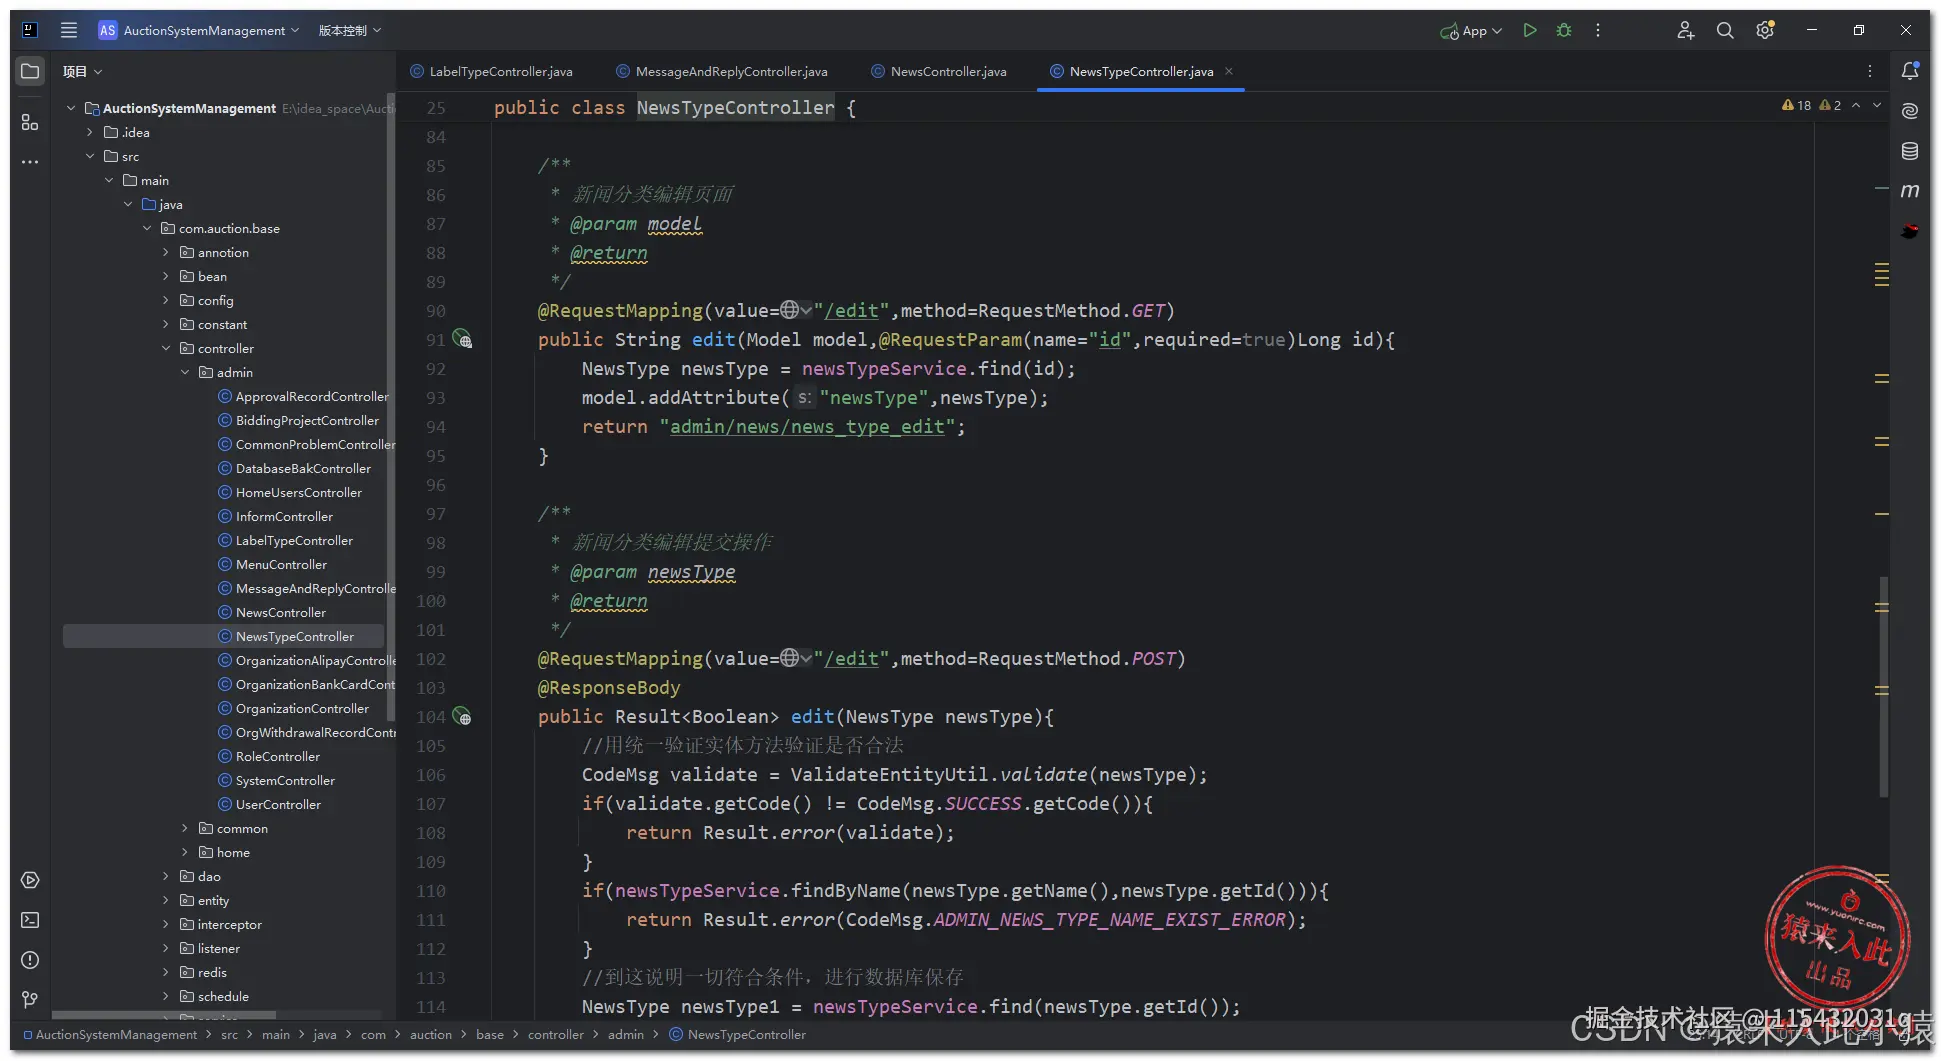Open the 项目 view selector dropdown
The image size is (1941, 1061).
82,71
